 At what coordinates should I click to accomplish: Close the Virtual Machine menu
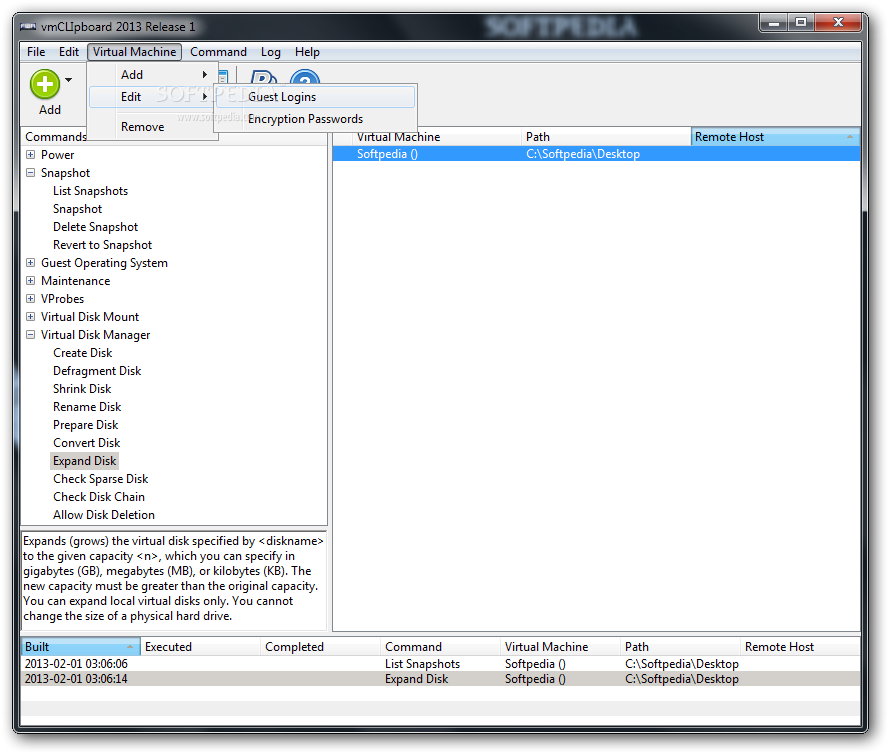[134, 52]
